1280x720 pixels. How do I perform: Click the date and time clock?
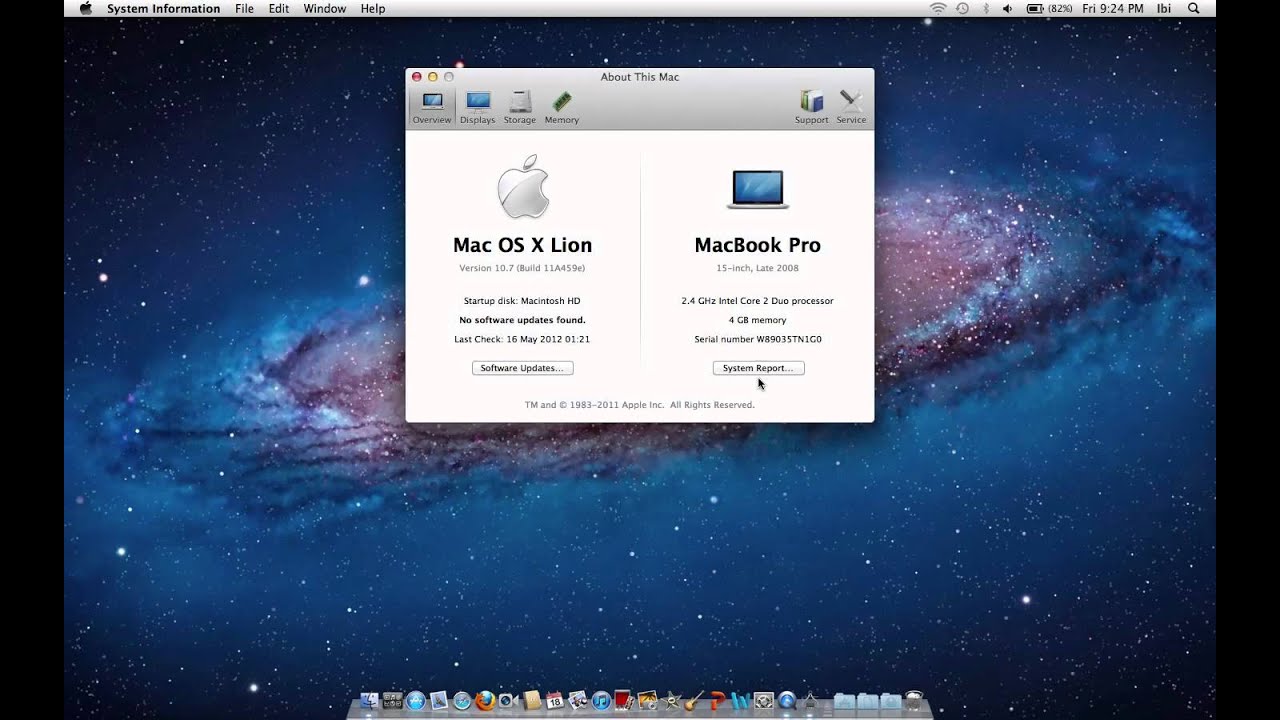point(1113,8)
